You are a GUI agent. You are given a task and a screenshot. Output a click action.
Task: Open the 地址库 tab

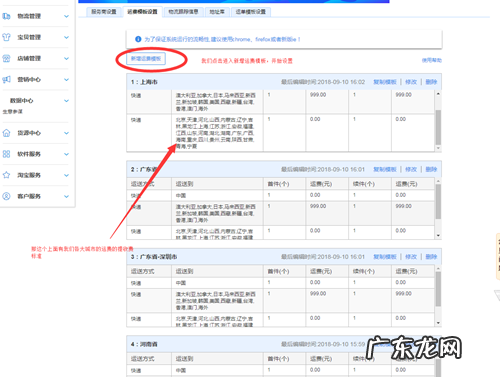[x=217, y=12]
